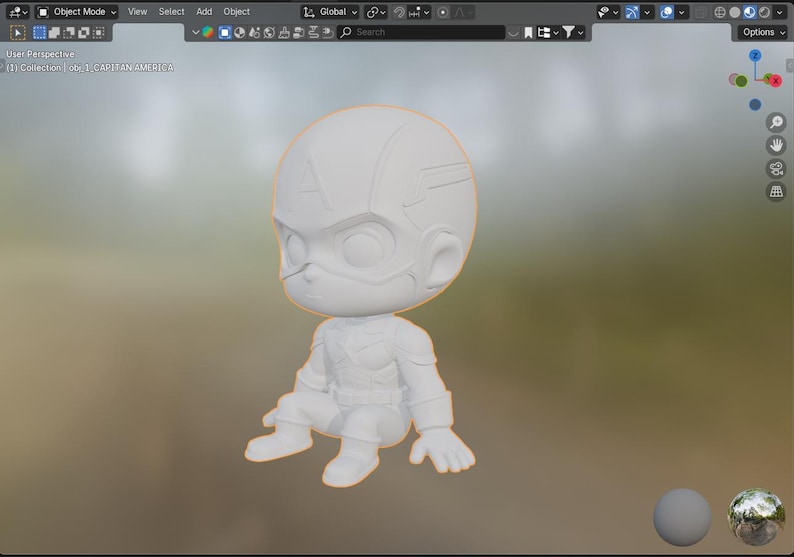Choose Subtract selection mode icon
The image size is (794, 557).
[69, 32]
